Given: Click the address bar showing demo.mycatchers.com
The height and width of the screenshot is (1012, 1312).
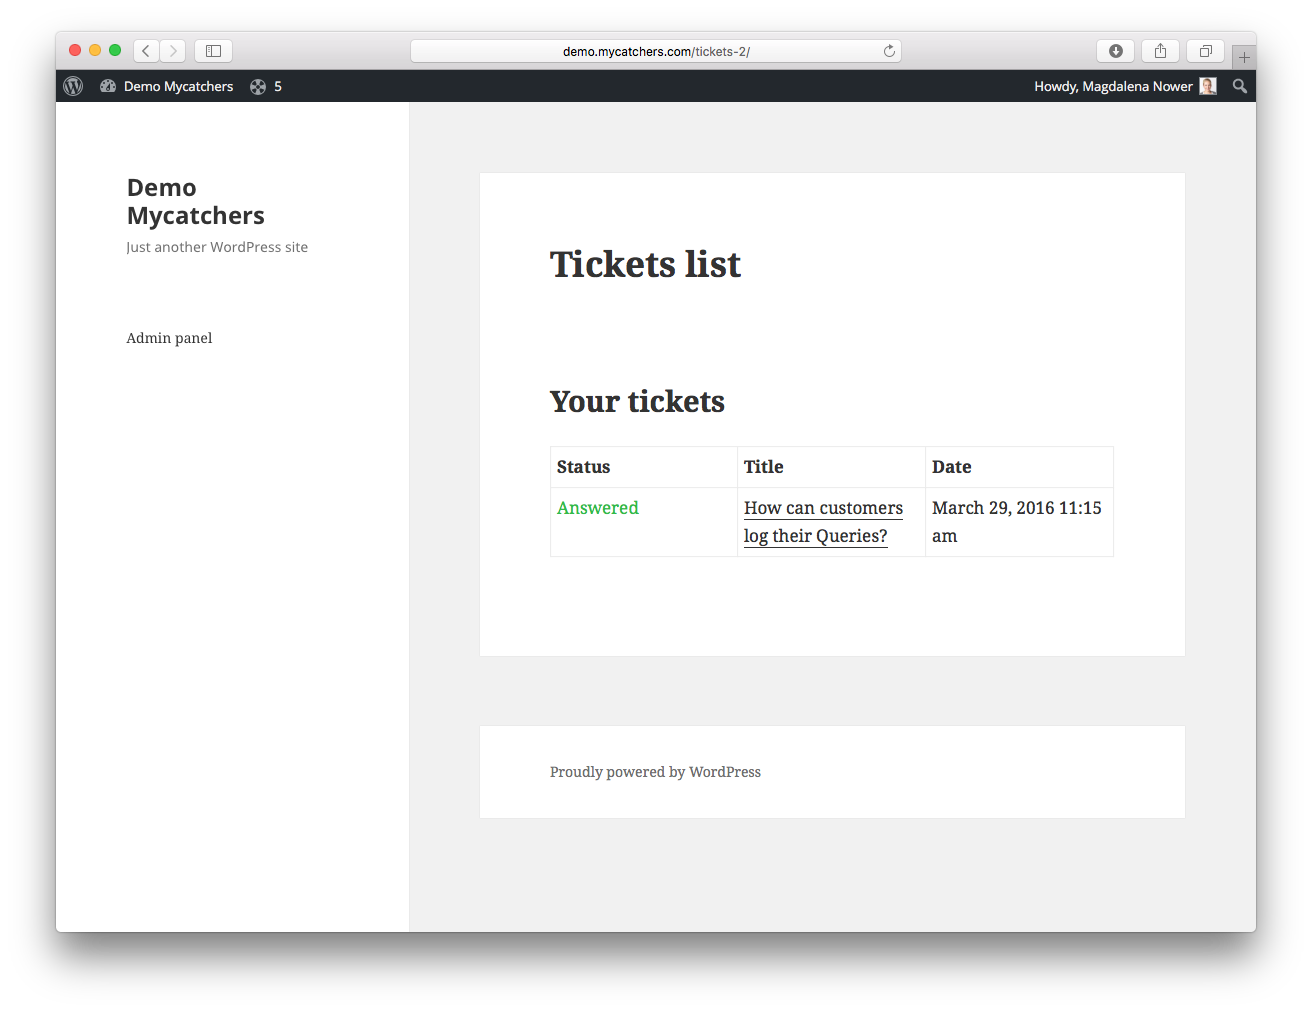Looking at the screenshot, I should (x=656, y=51).
